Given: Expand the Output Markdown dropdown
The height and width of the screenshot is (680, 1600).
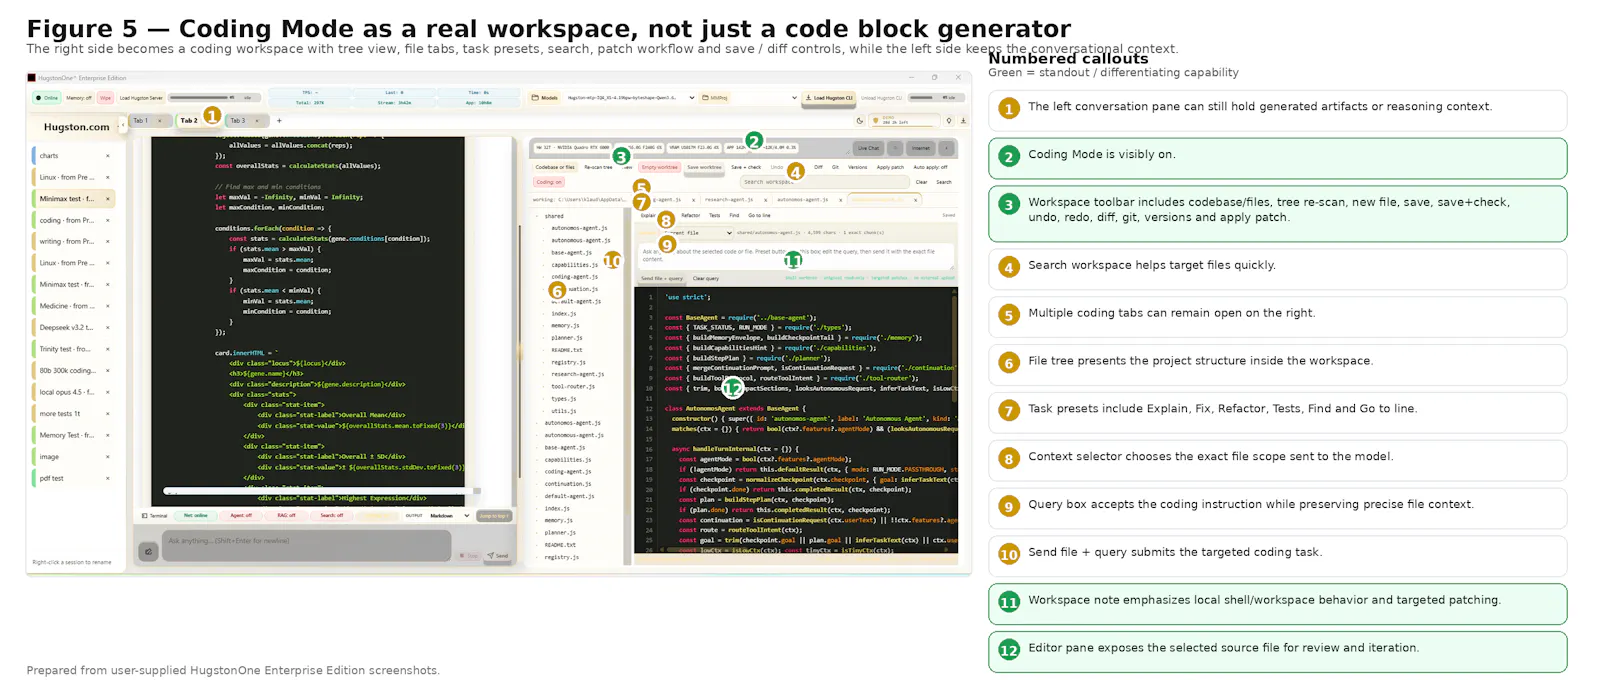Looking at the screenshot, I should (449, 516).
